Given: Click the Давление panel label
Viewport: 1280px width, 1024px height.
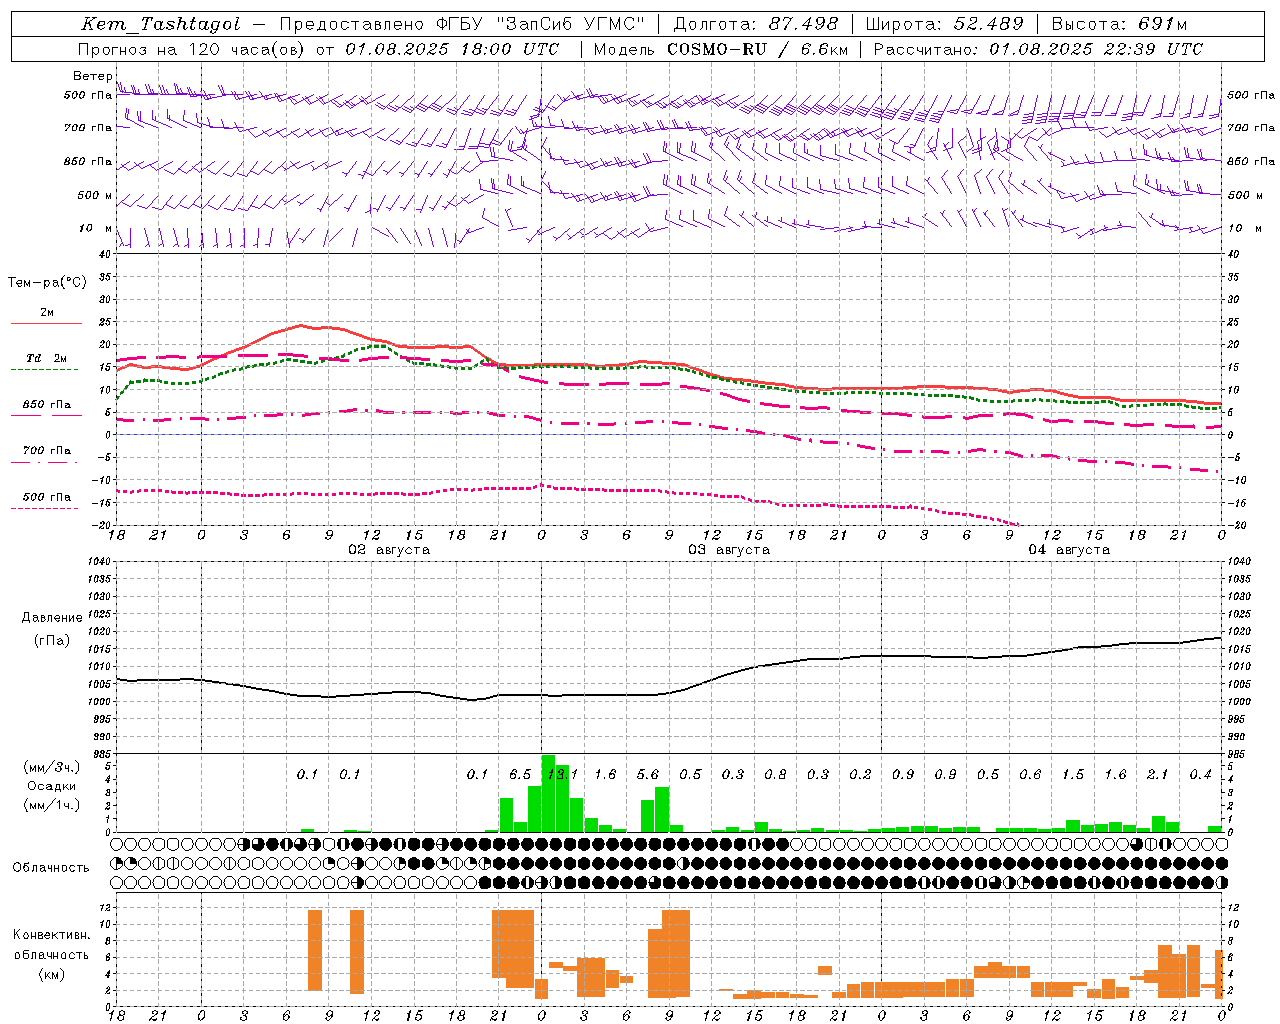Looking at the screenshot, I should coord(52,618).
